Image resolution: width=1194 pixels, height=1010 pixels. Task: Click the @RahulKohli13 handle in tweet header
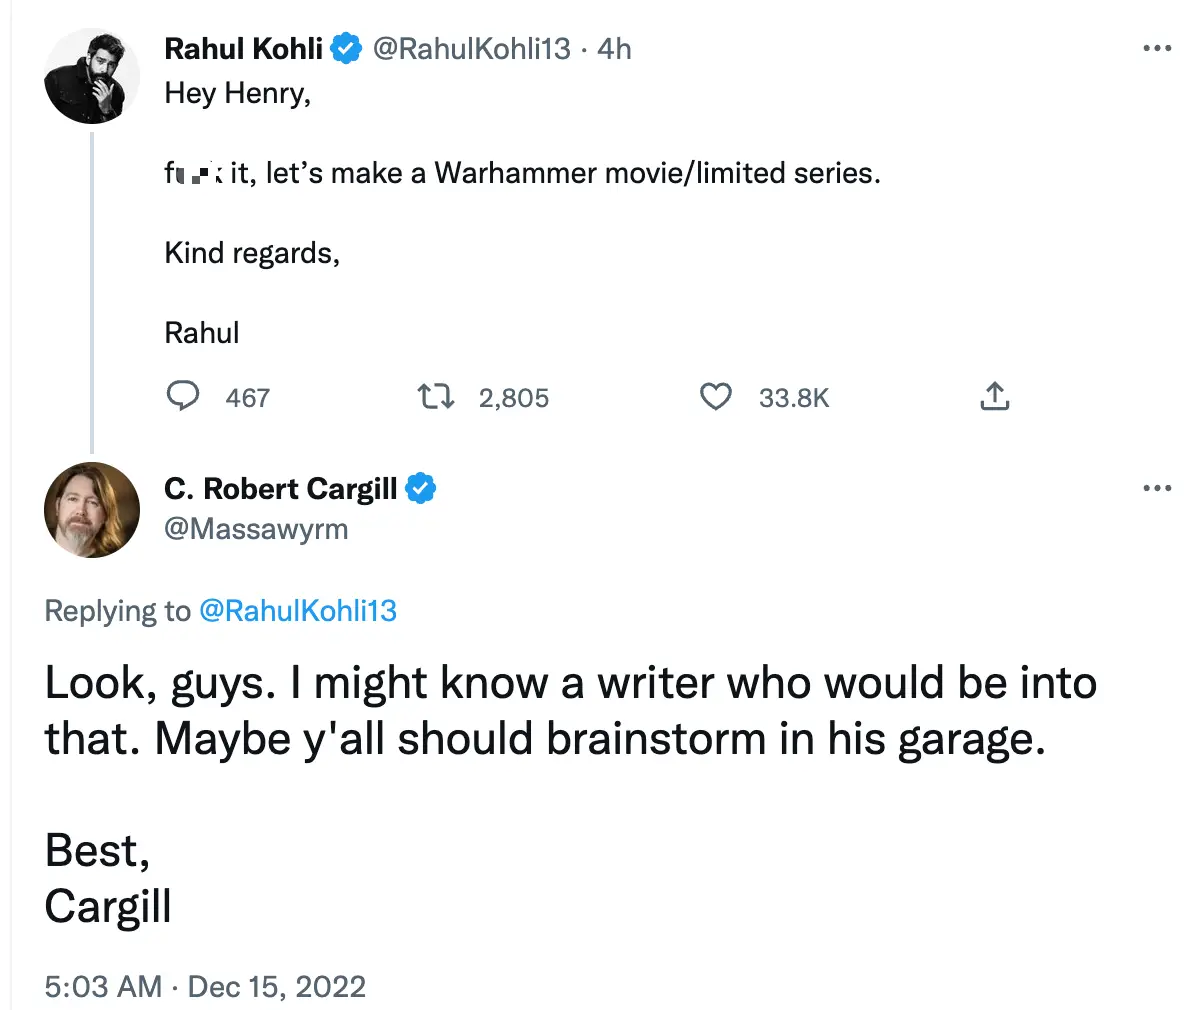pos(471,49)
